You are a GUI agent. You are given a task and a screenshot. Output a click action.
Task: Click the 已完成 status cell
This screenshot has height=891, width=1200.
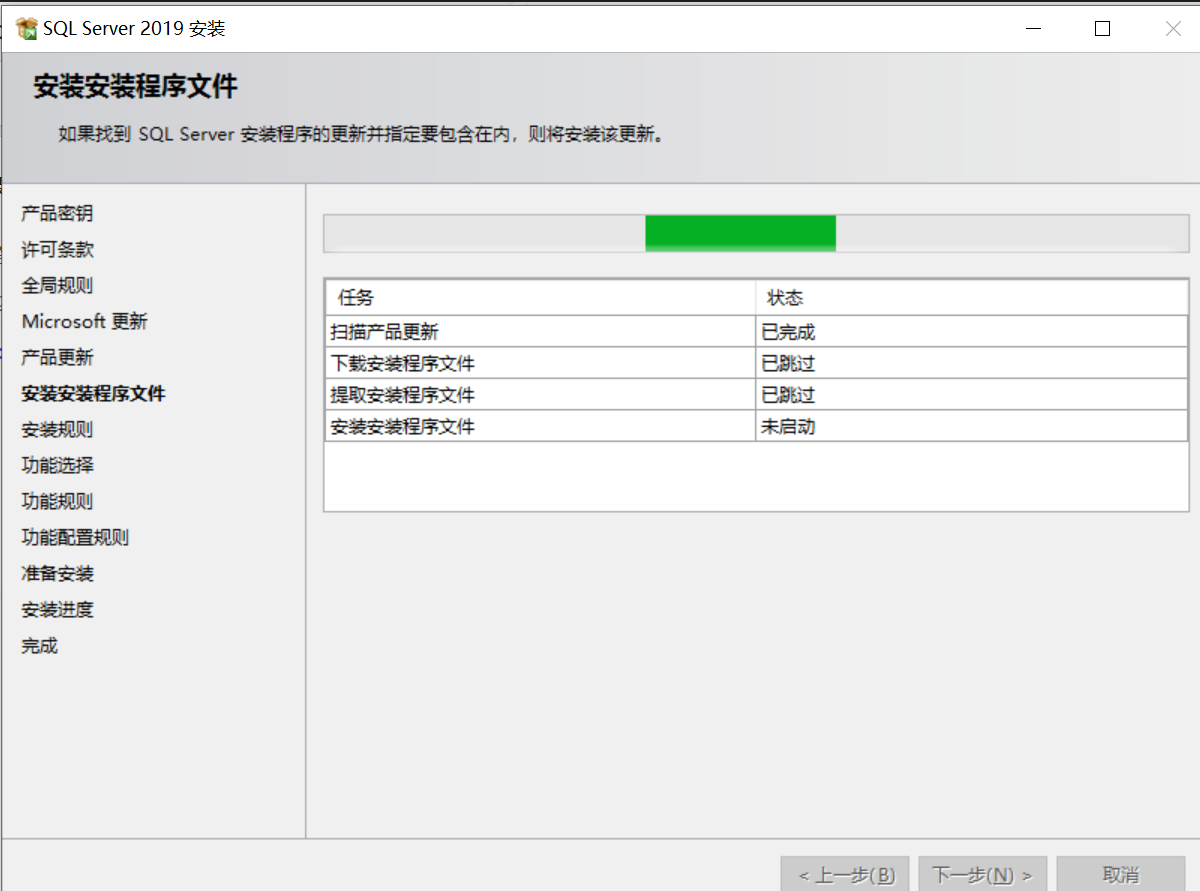pyautogui.click(x=971, y=332)
